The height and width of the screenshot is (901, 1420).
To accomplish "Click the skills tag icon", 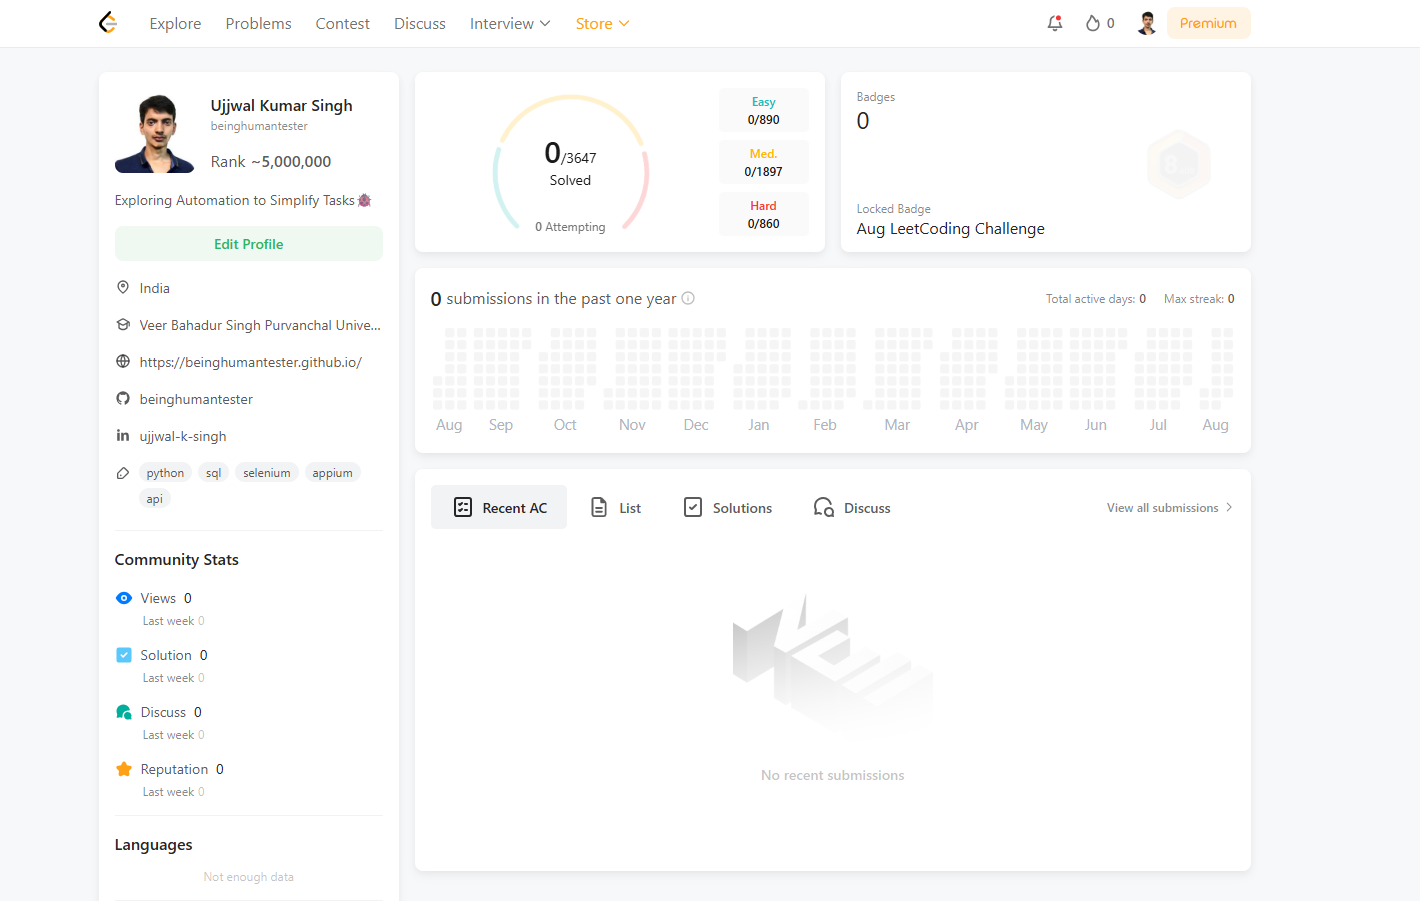I will pyautogui.click(x=123, y=473).
